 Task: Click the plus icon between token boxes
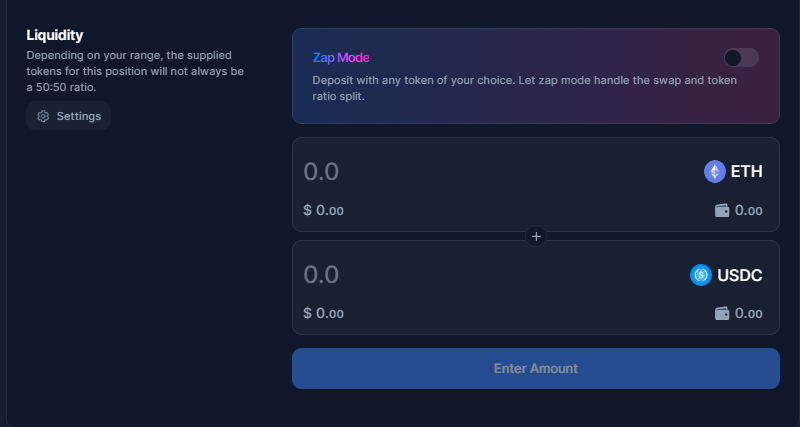click(536, 237)
